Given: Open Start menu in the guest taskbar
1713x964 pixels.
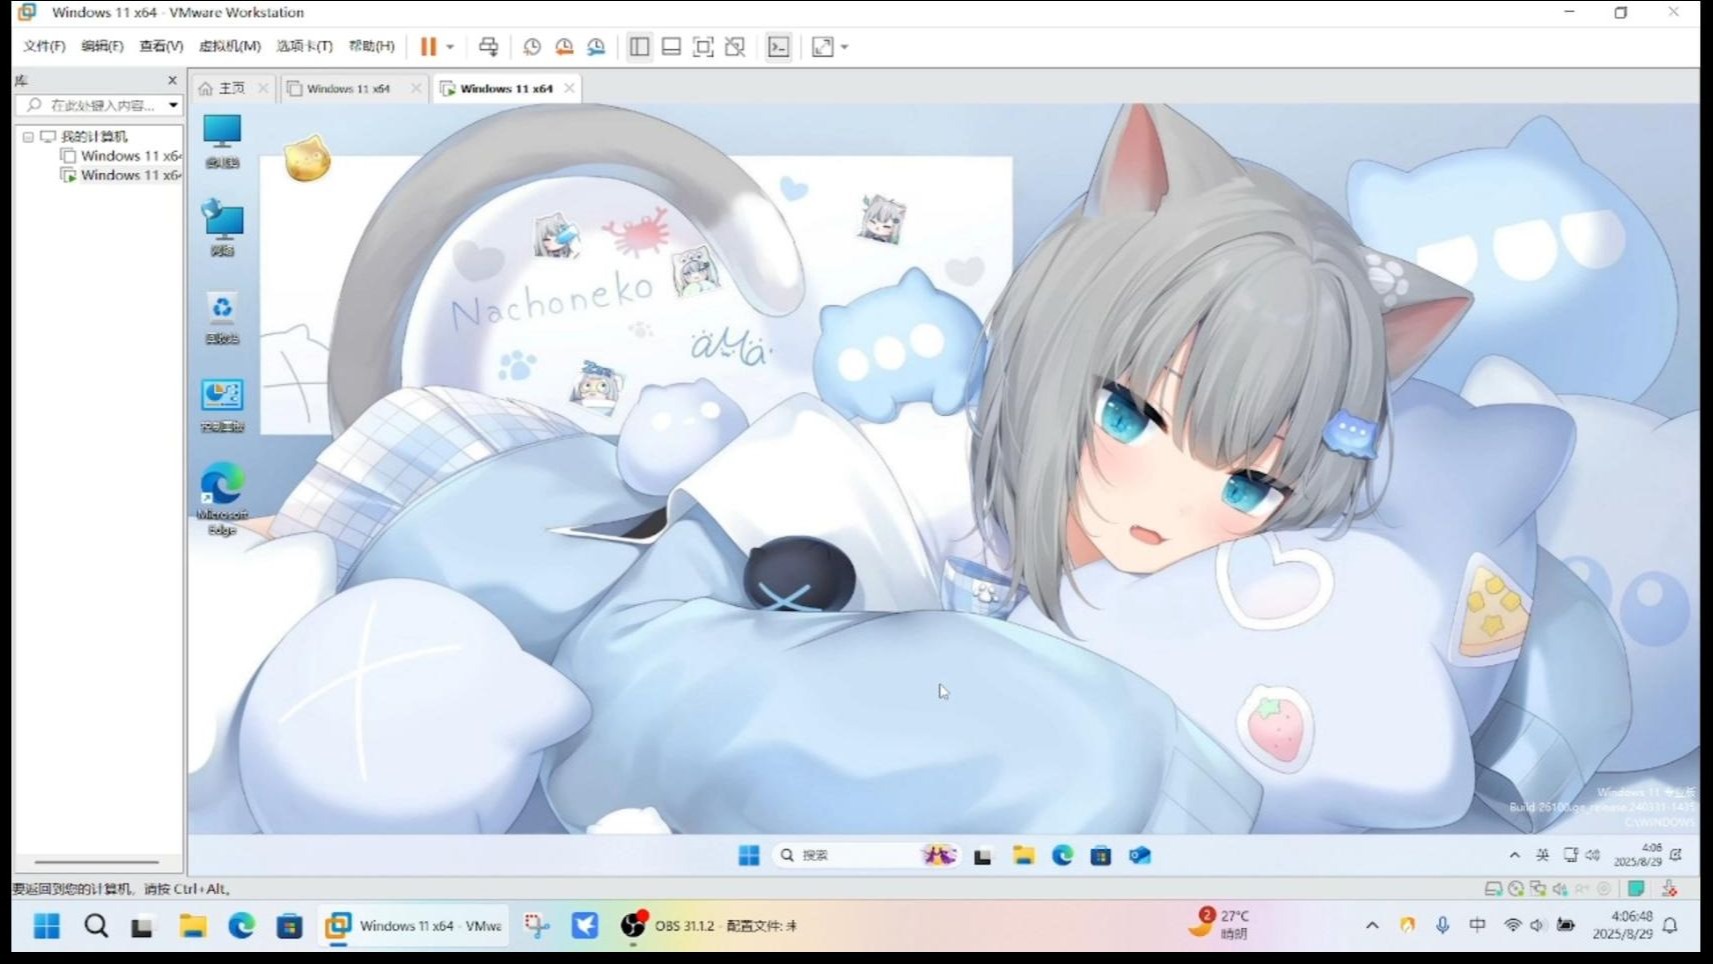Looking at the screenshot, I should click(749, 855).
